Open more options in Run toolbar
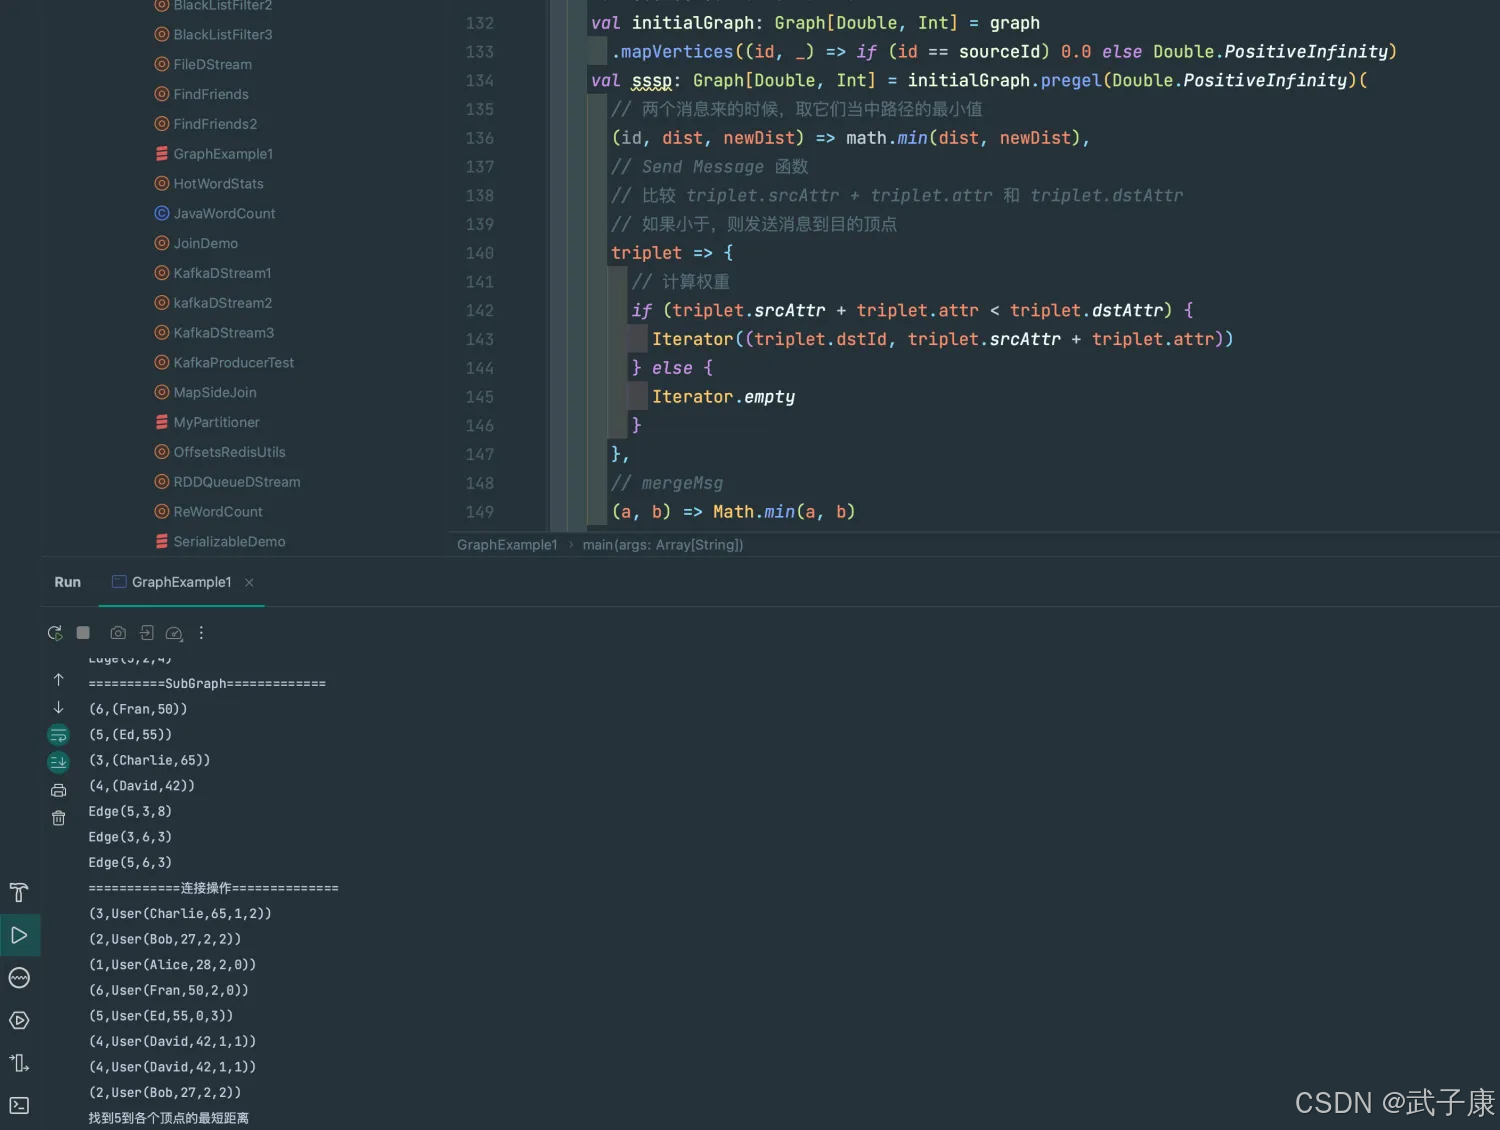Screen dimensions: 1500x1130 201,633
